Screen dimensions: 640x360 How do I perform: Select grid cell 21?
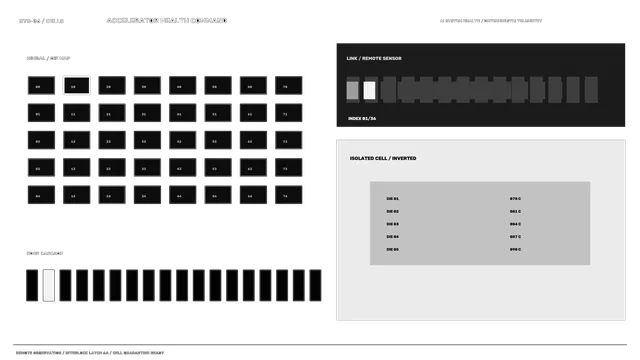tap(112, 113)
